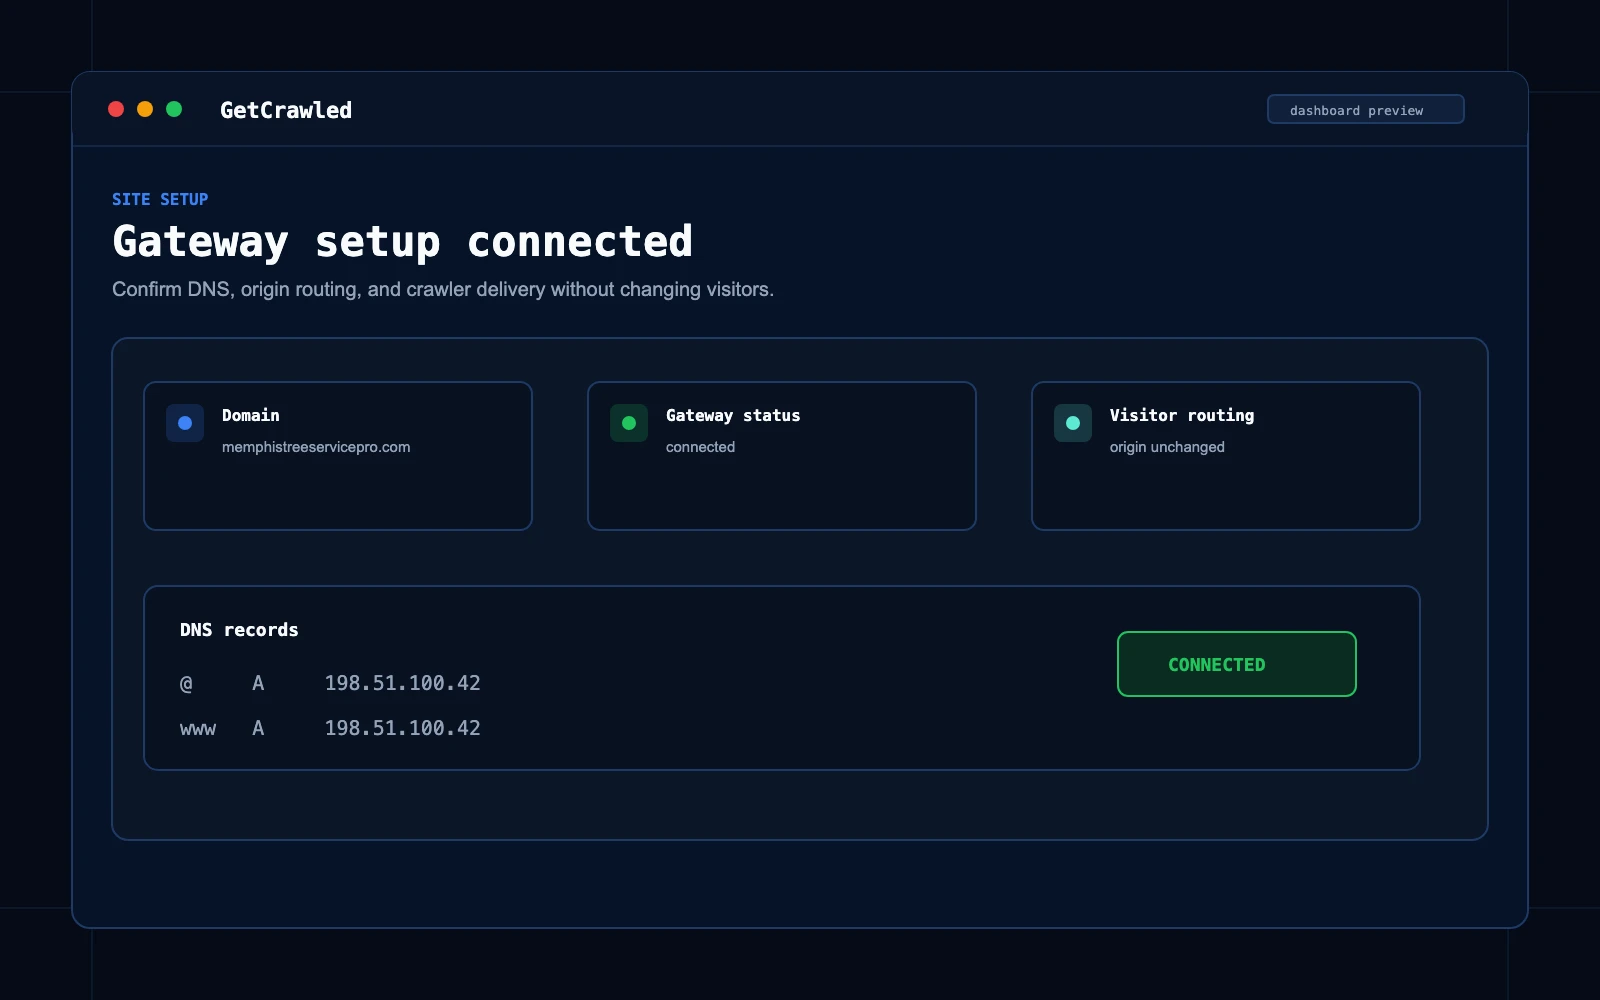This screenshot has height=1000, width=1600.
Task: Click the www host in DNS records
Action: [x=198, y=729]
